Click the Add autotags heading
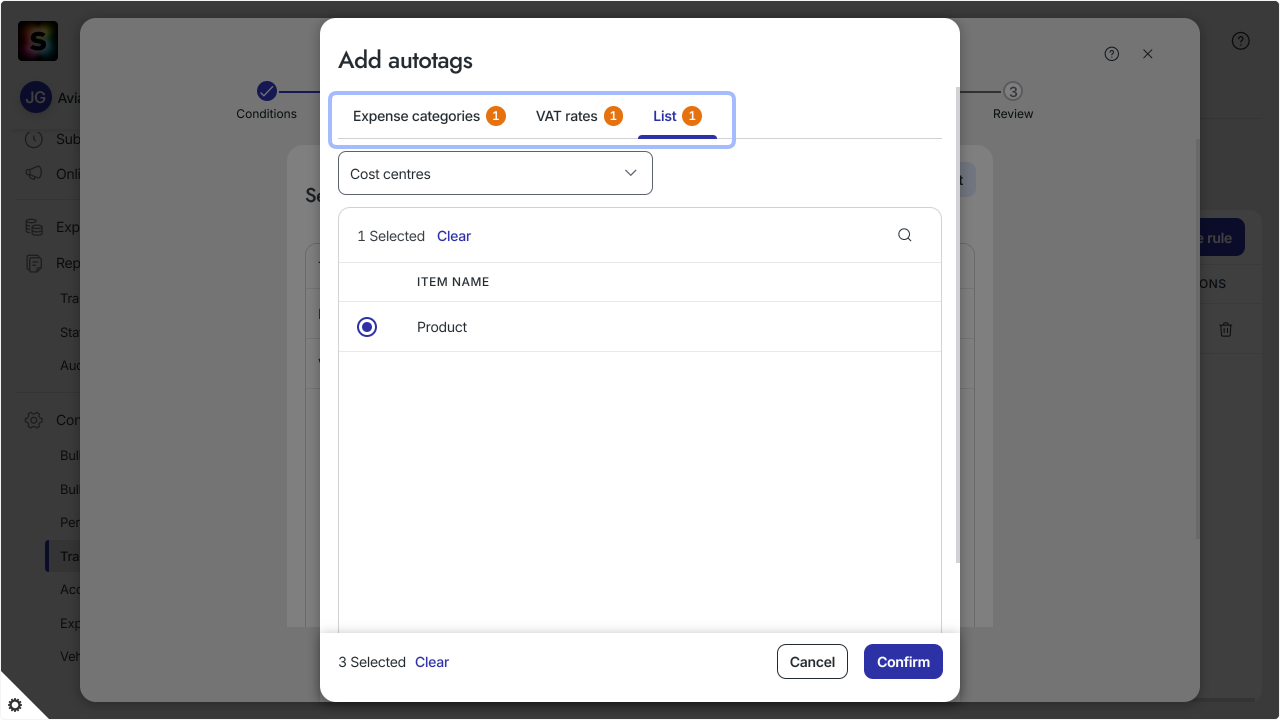 coord(405,60)
